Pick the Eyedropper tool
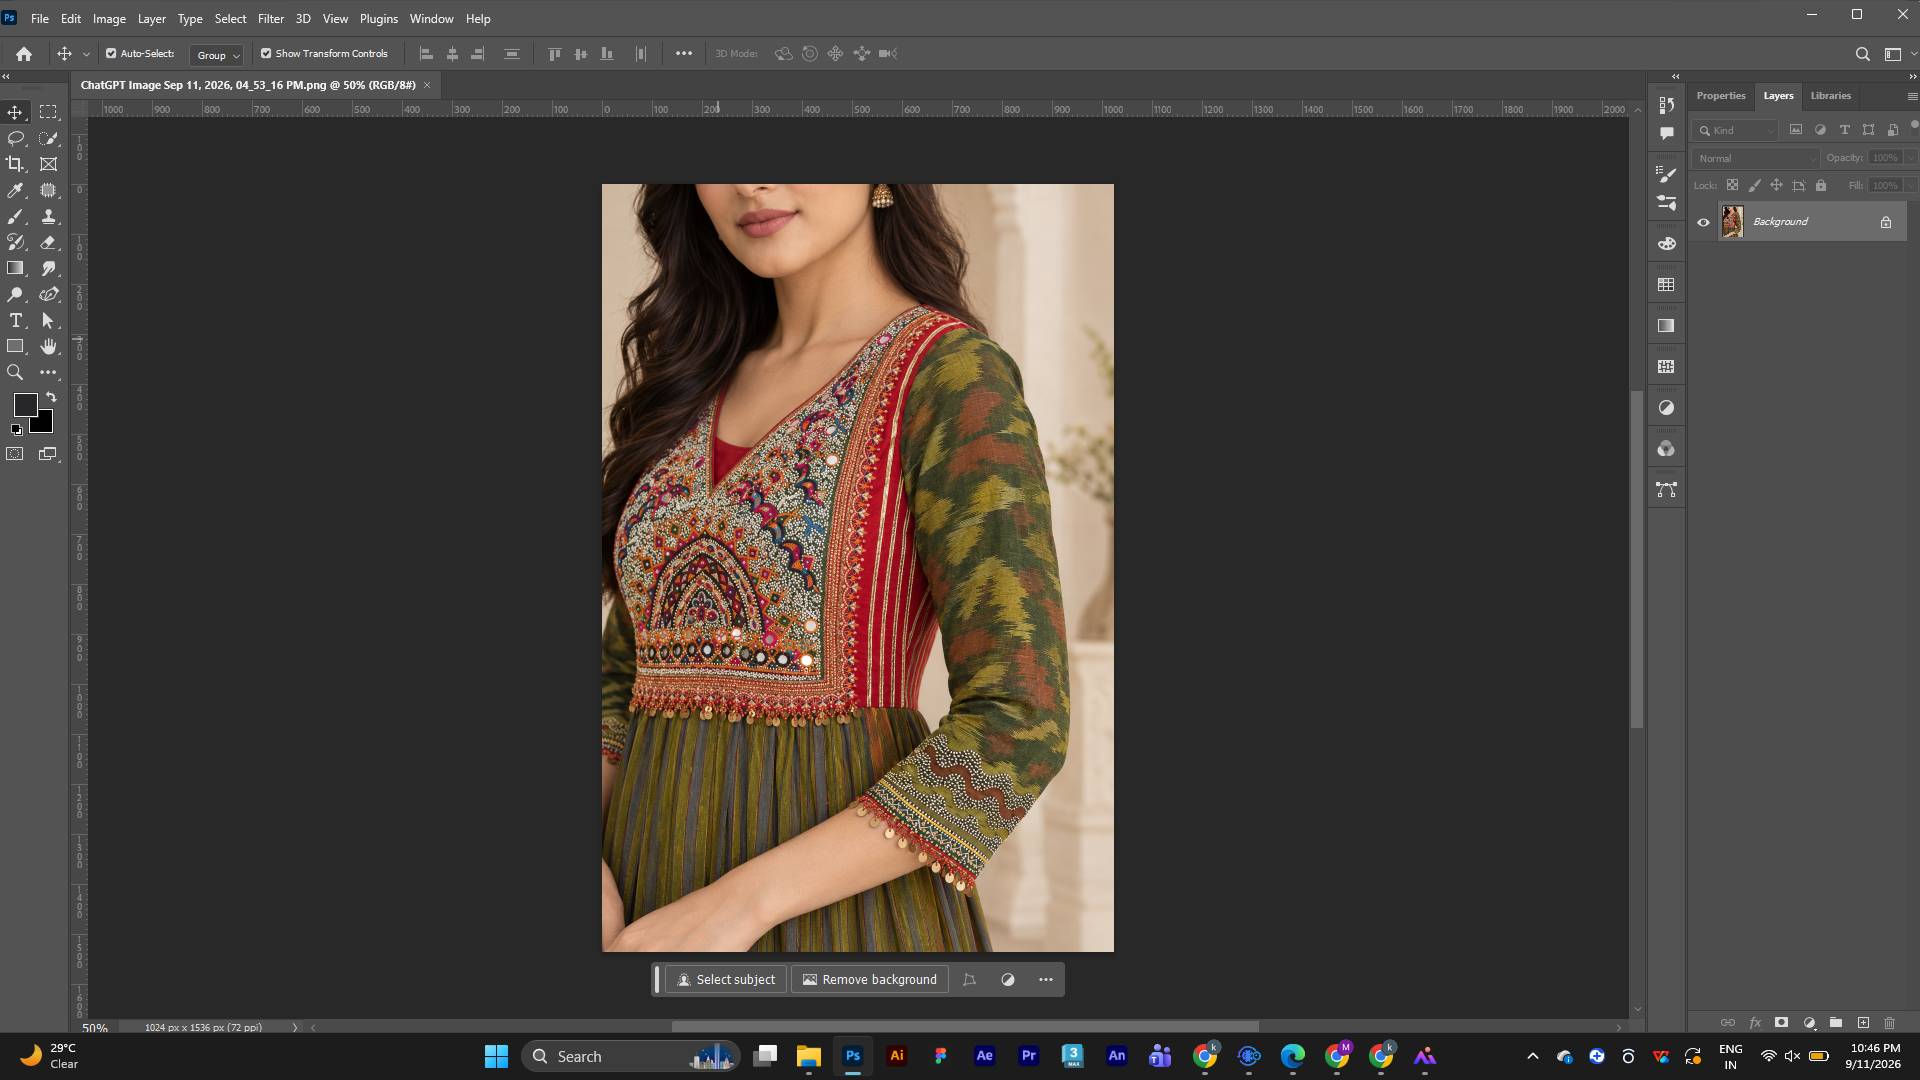Image resolution: width=1920 pixels, height=1080 pixels. [x=15, y=190]
